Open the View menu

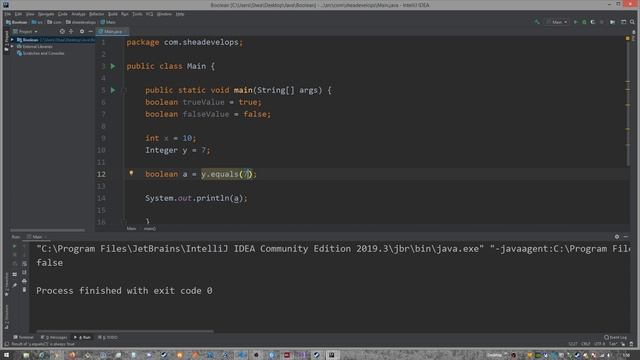(x=30, y=14)
